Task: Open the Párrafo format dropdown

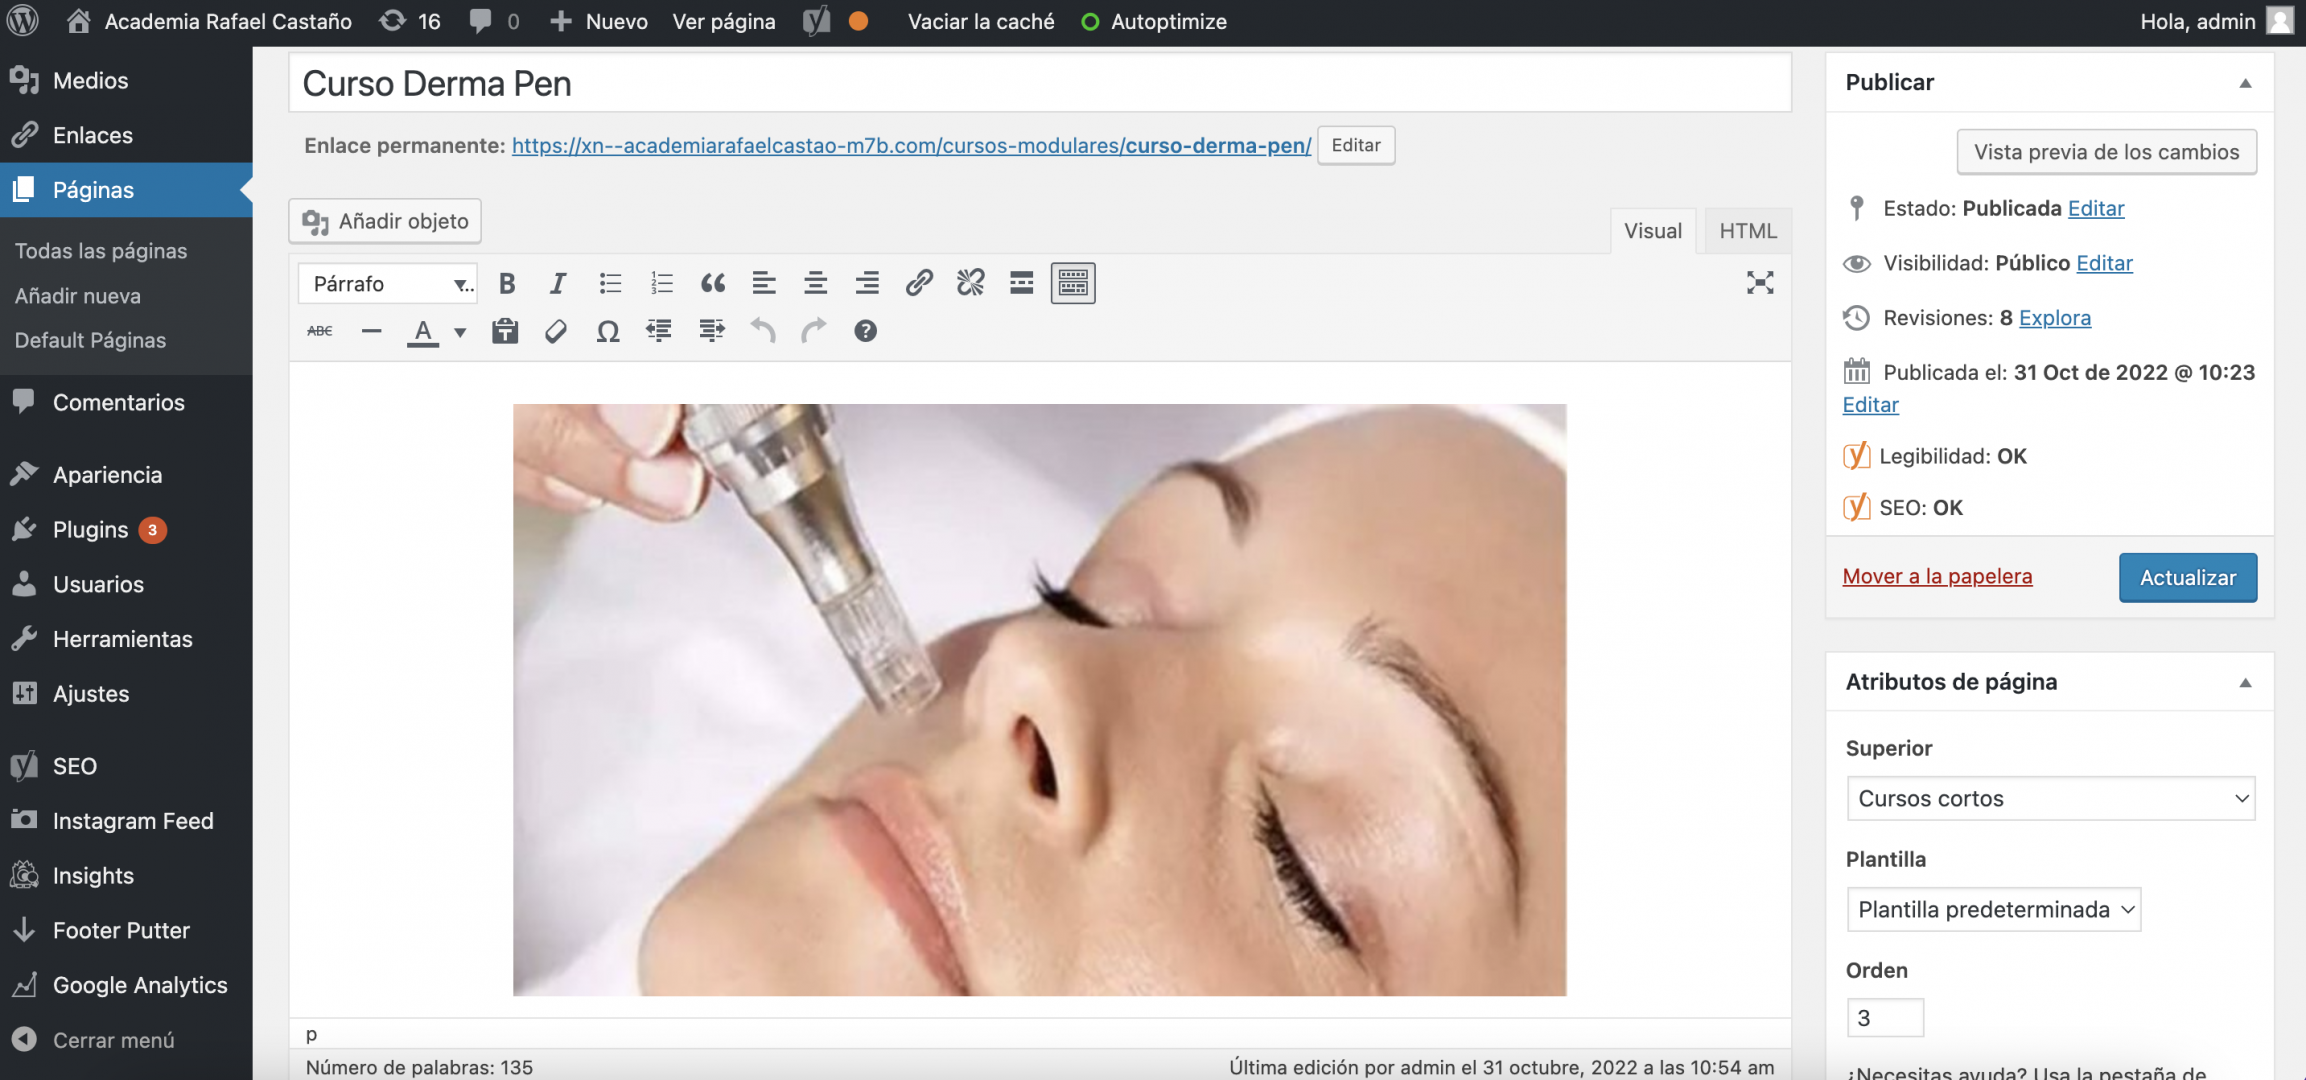Action: point(388,284)
